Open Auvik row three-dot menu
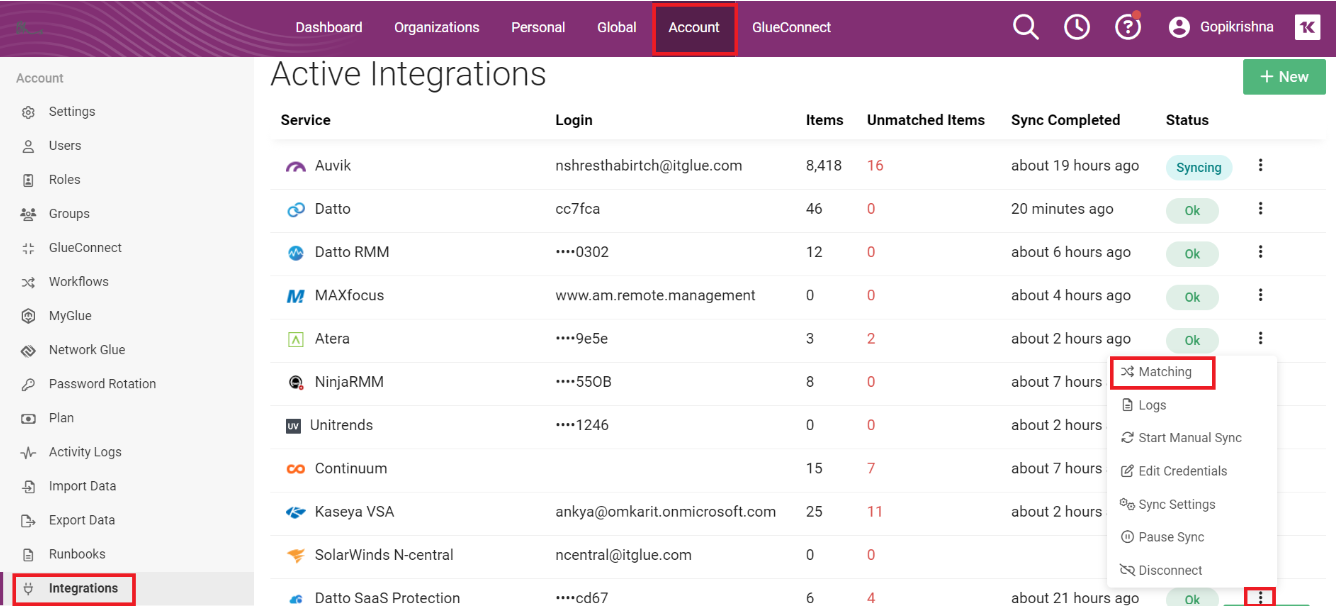This screenshot has height=613, width=1336. pyautogui.click(x=1261, y=165)
